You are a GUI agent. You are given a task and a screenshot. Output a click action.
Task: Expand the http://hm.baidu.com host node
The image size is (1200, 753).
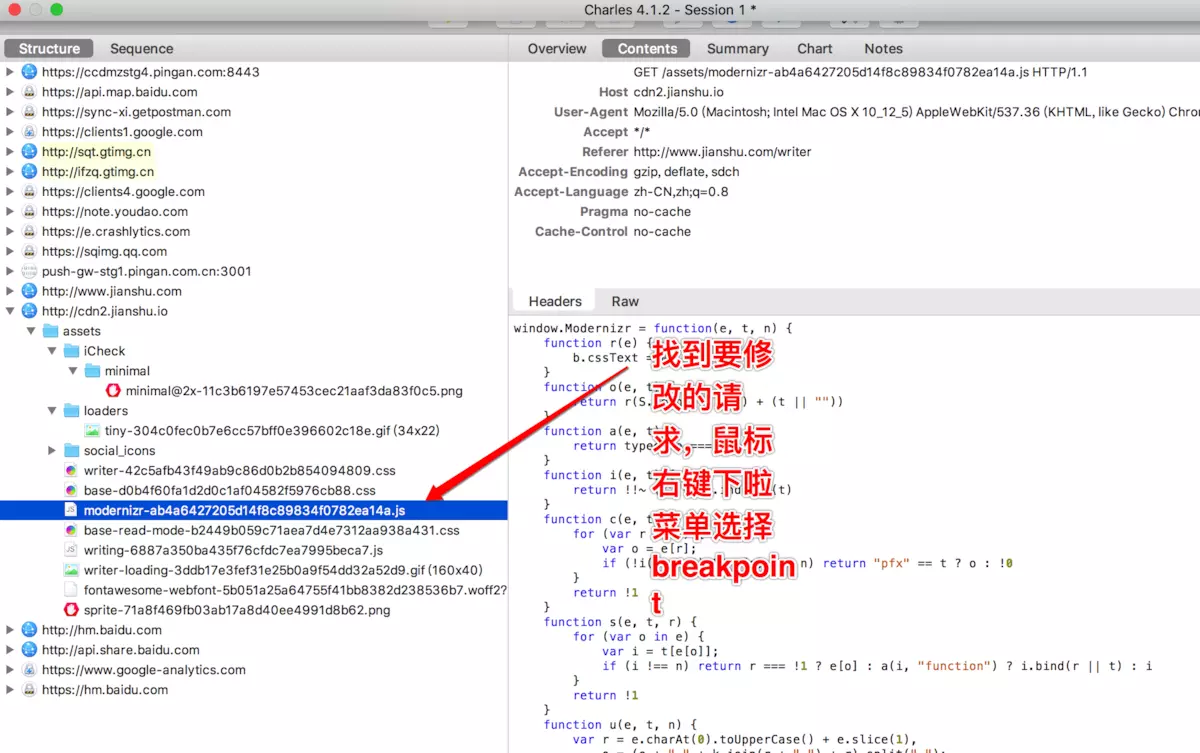click(11, 630)
